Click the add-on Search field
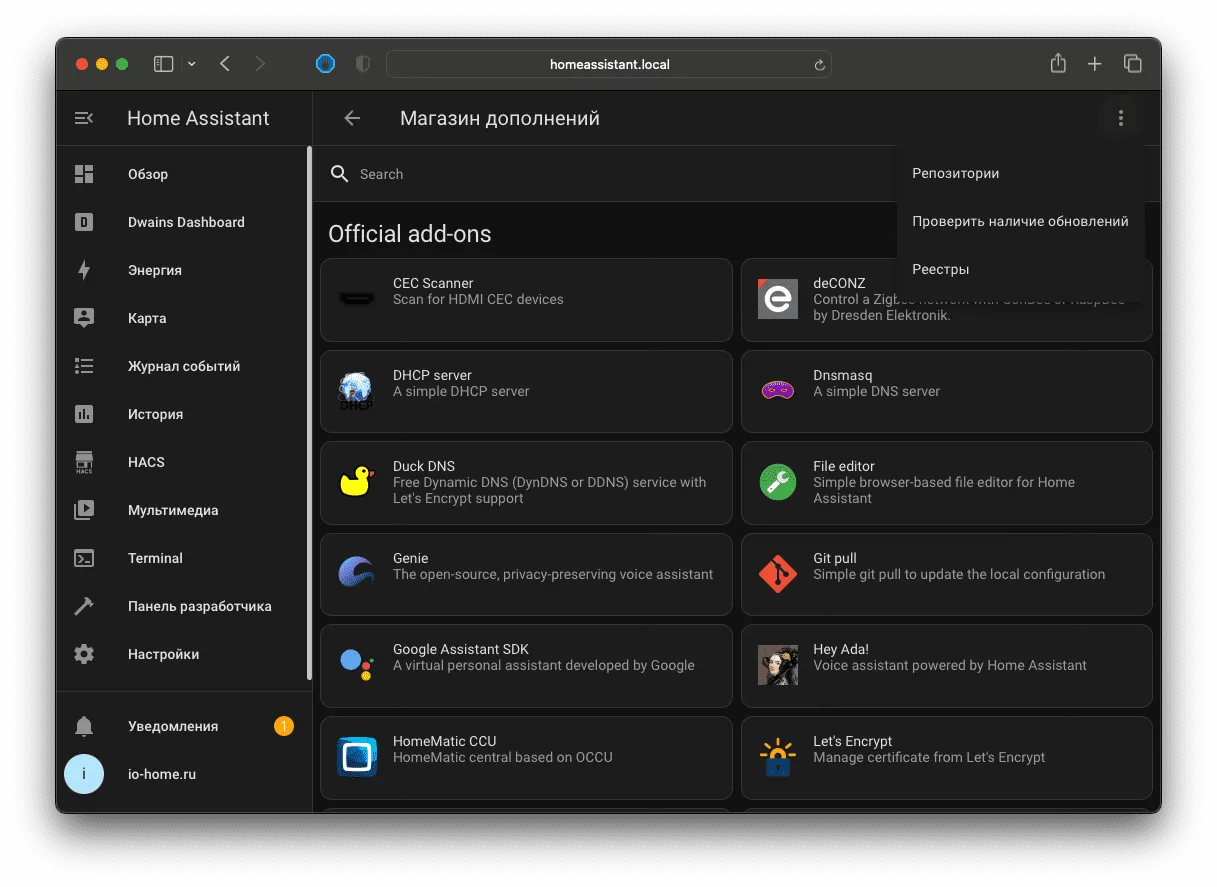The width and height of the screenshot is (1217, 887). tap(610, 174)
